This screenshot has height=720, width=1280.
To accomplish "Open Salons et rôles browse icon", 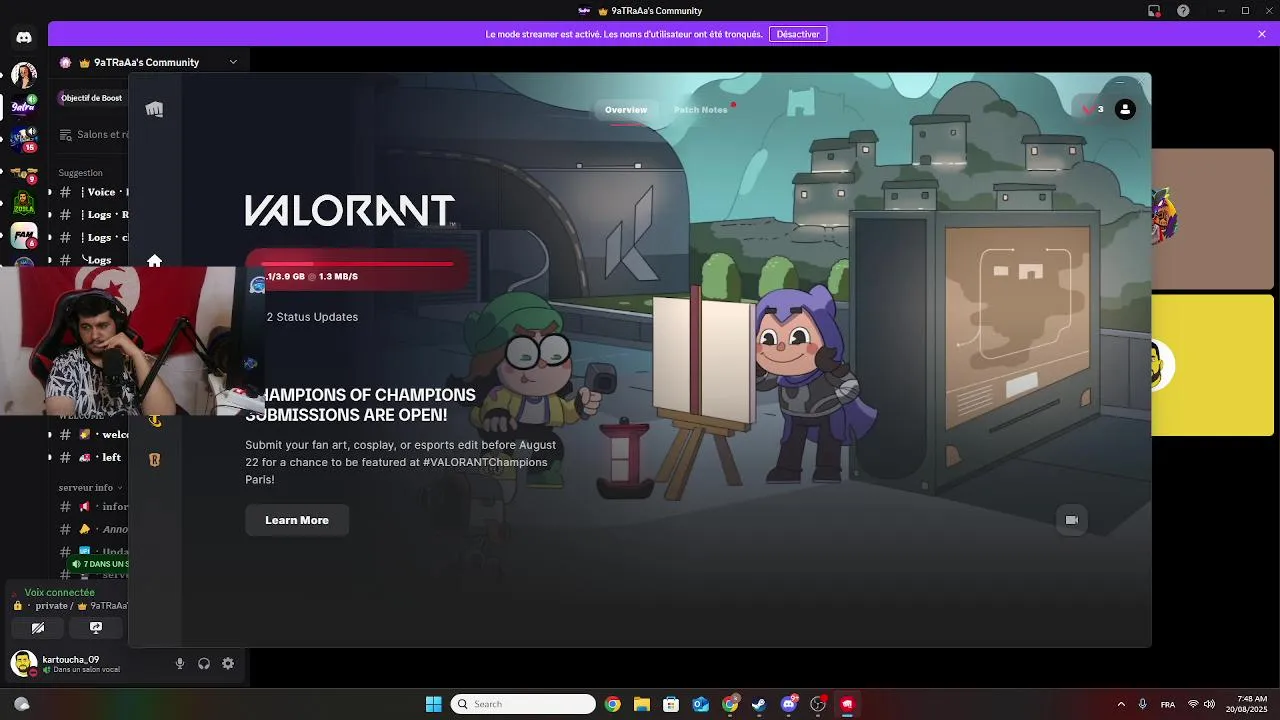I will (x=66, y=134).
